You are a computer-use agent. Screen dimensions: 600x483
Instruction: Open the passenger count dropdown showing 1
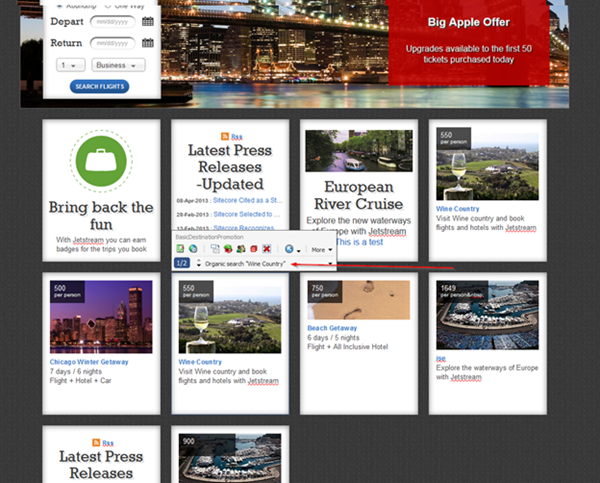[x=71, y=65]
